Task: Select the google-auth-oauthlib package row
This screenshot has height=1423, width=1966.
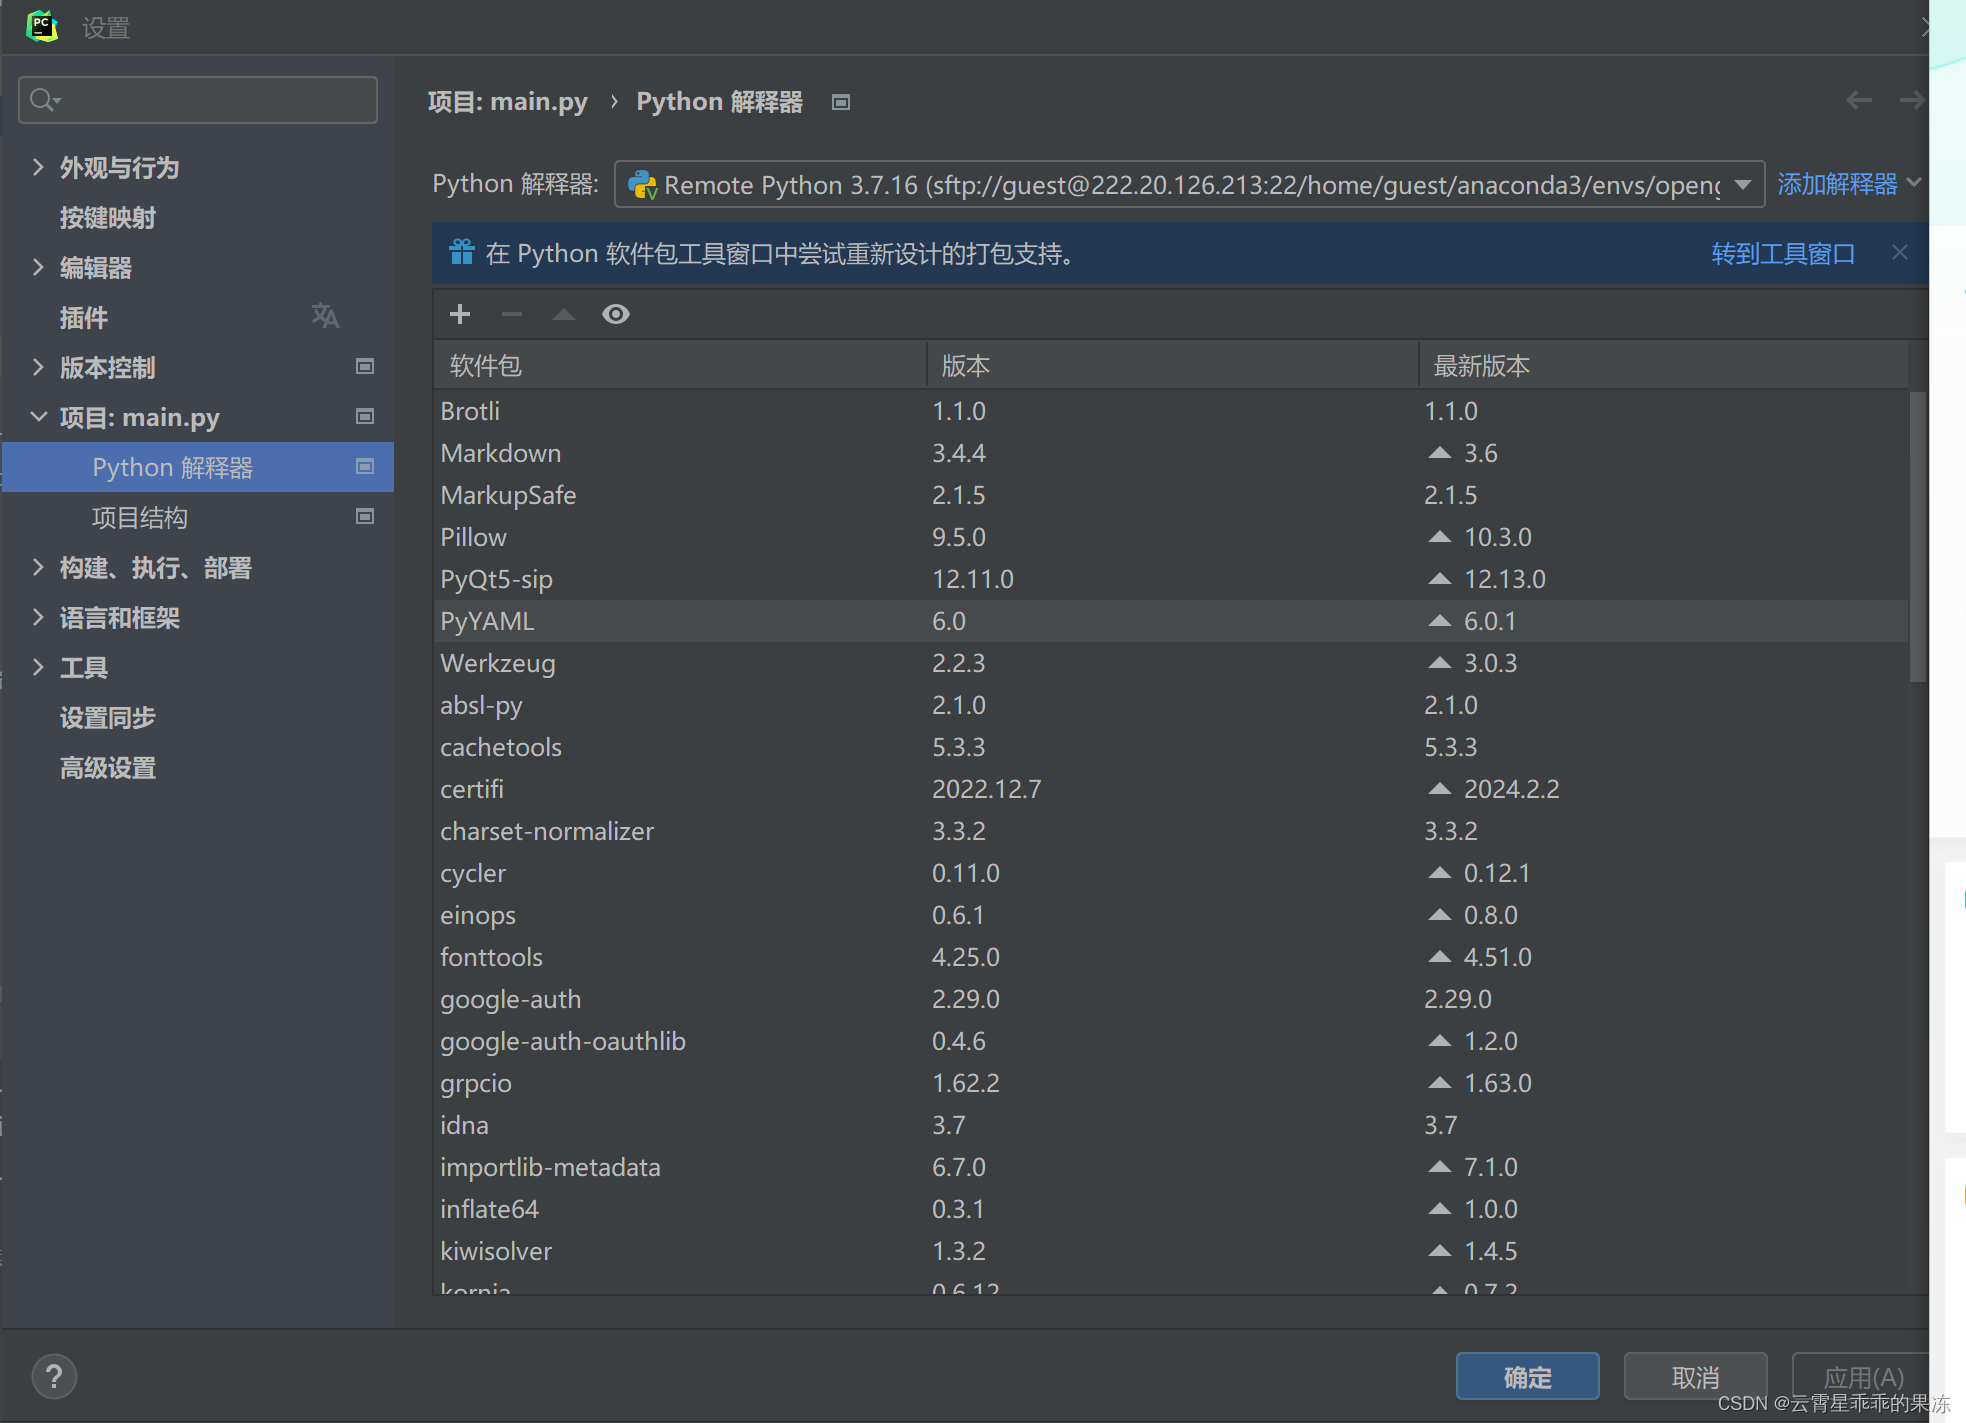Action: [1171, 1041]
